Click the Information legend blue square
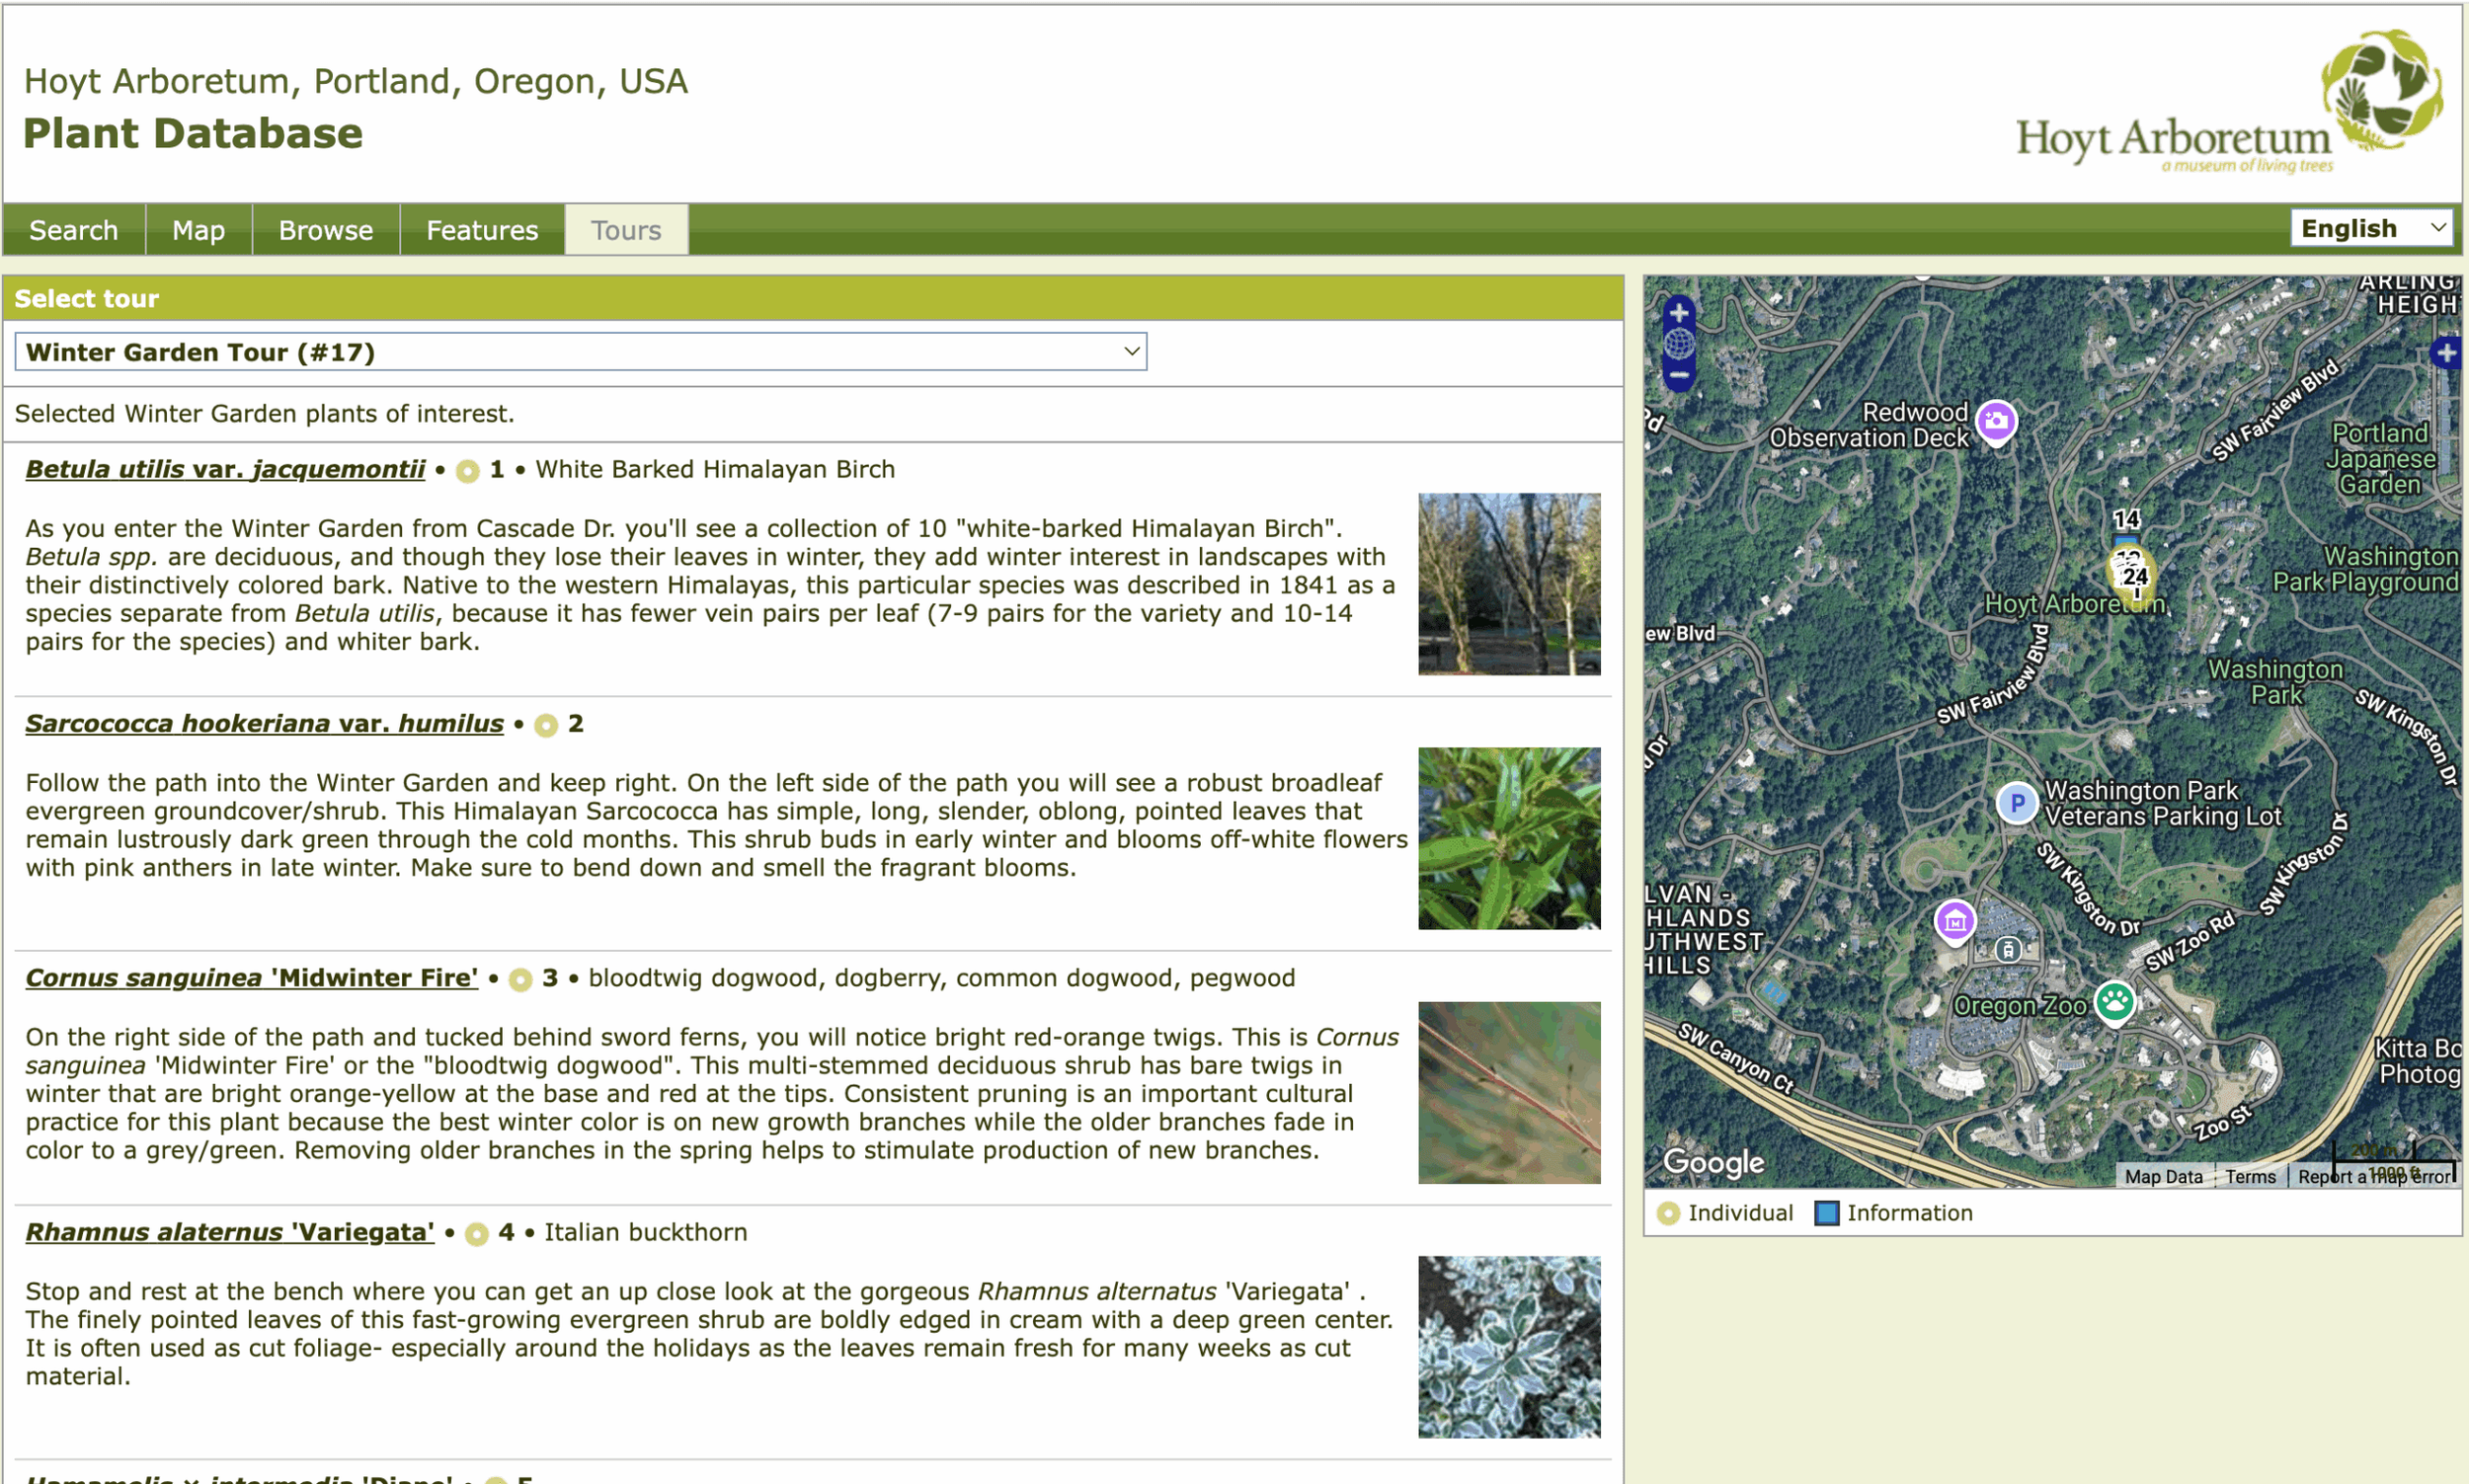Image resolution: width=2469 pixels, height=1484 pixels. (1826, 1213)
